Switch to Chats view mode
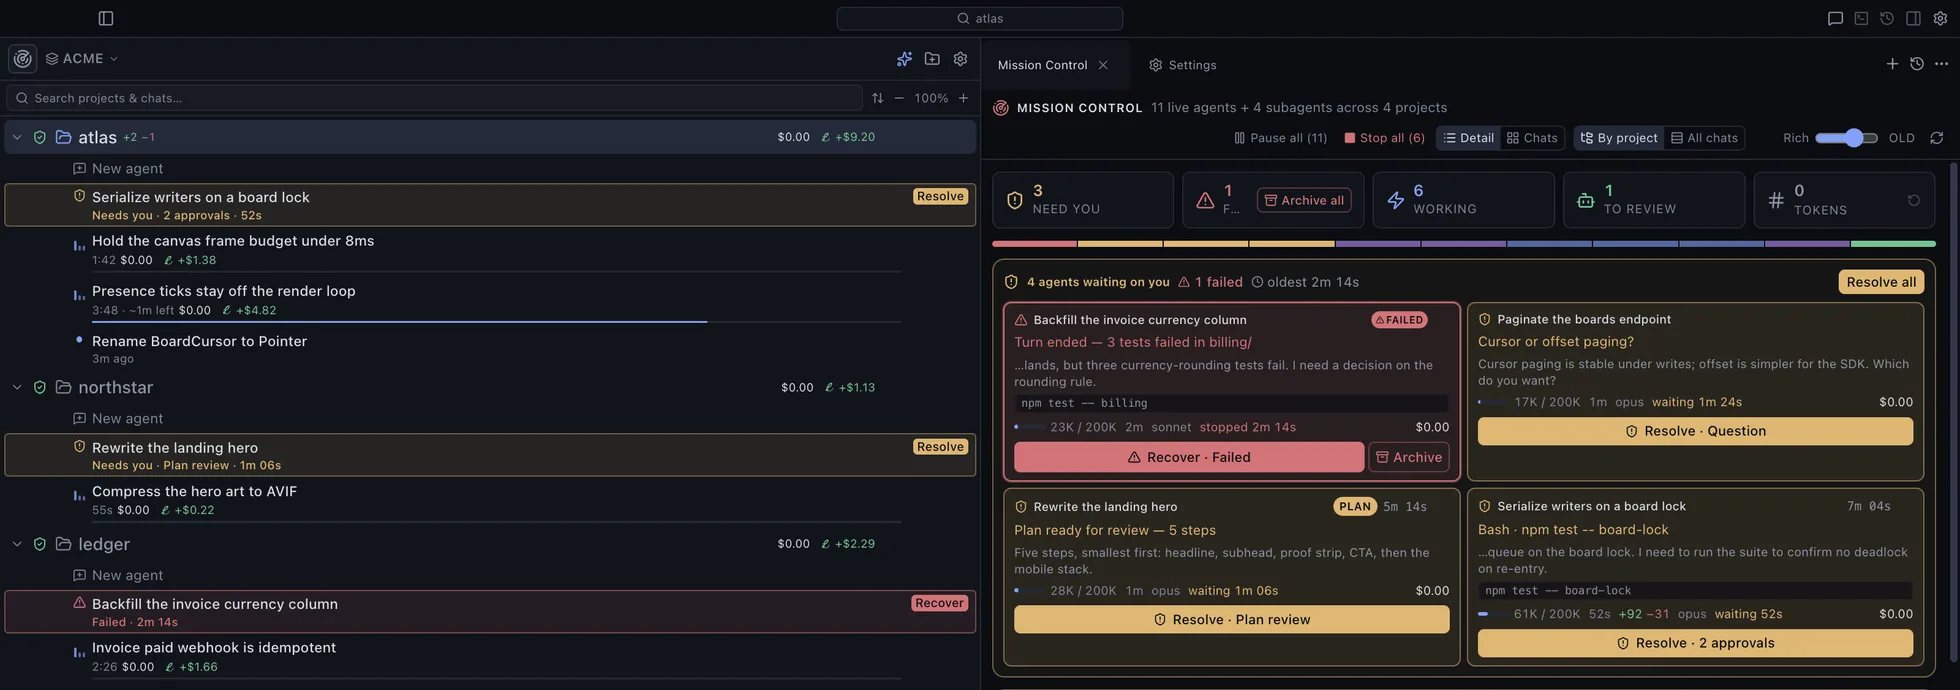This screenshot has width=1960, height=690. (x=1532, y=138)
